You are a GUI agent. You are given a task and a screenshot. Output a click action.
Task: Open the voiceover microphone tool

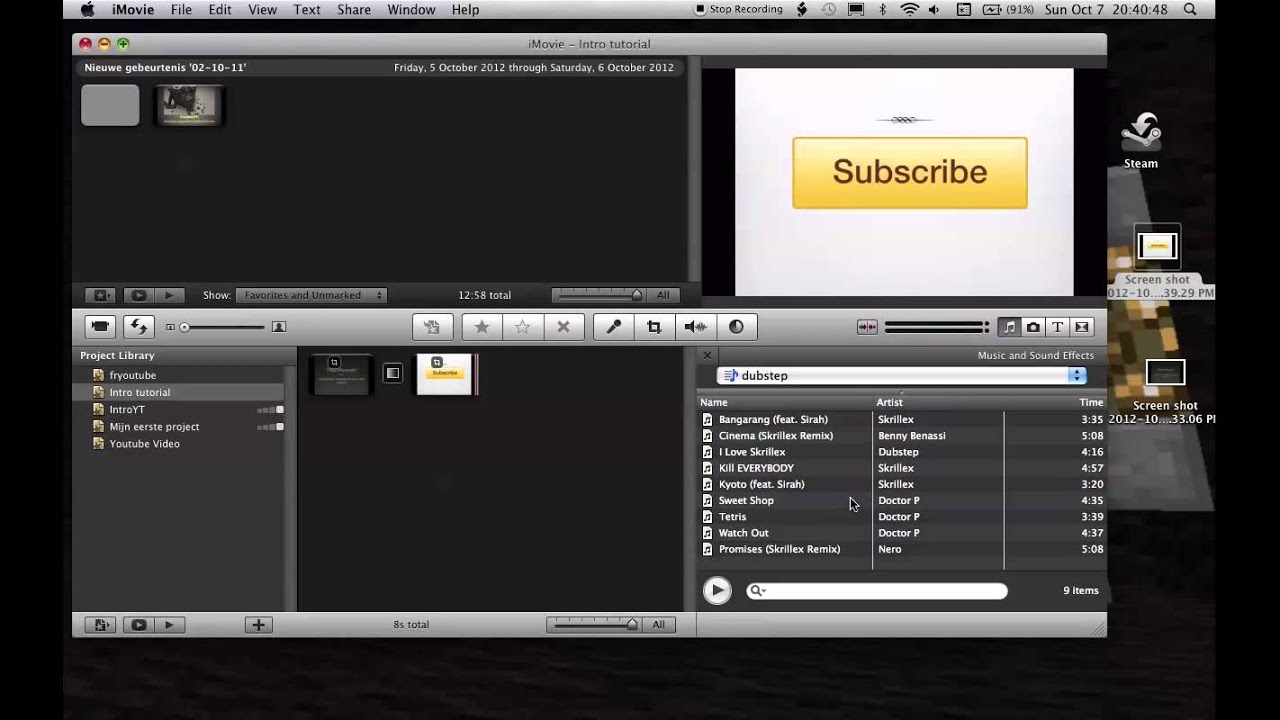[x=613, y=326]
